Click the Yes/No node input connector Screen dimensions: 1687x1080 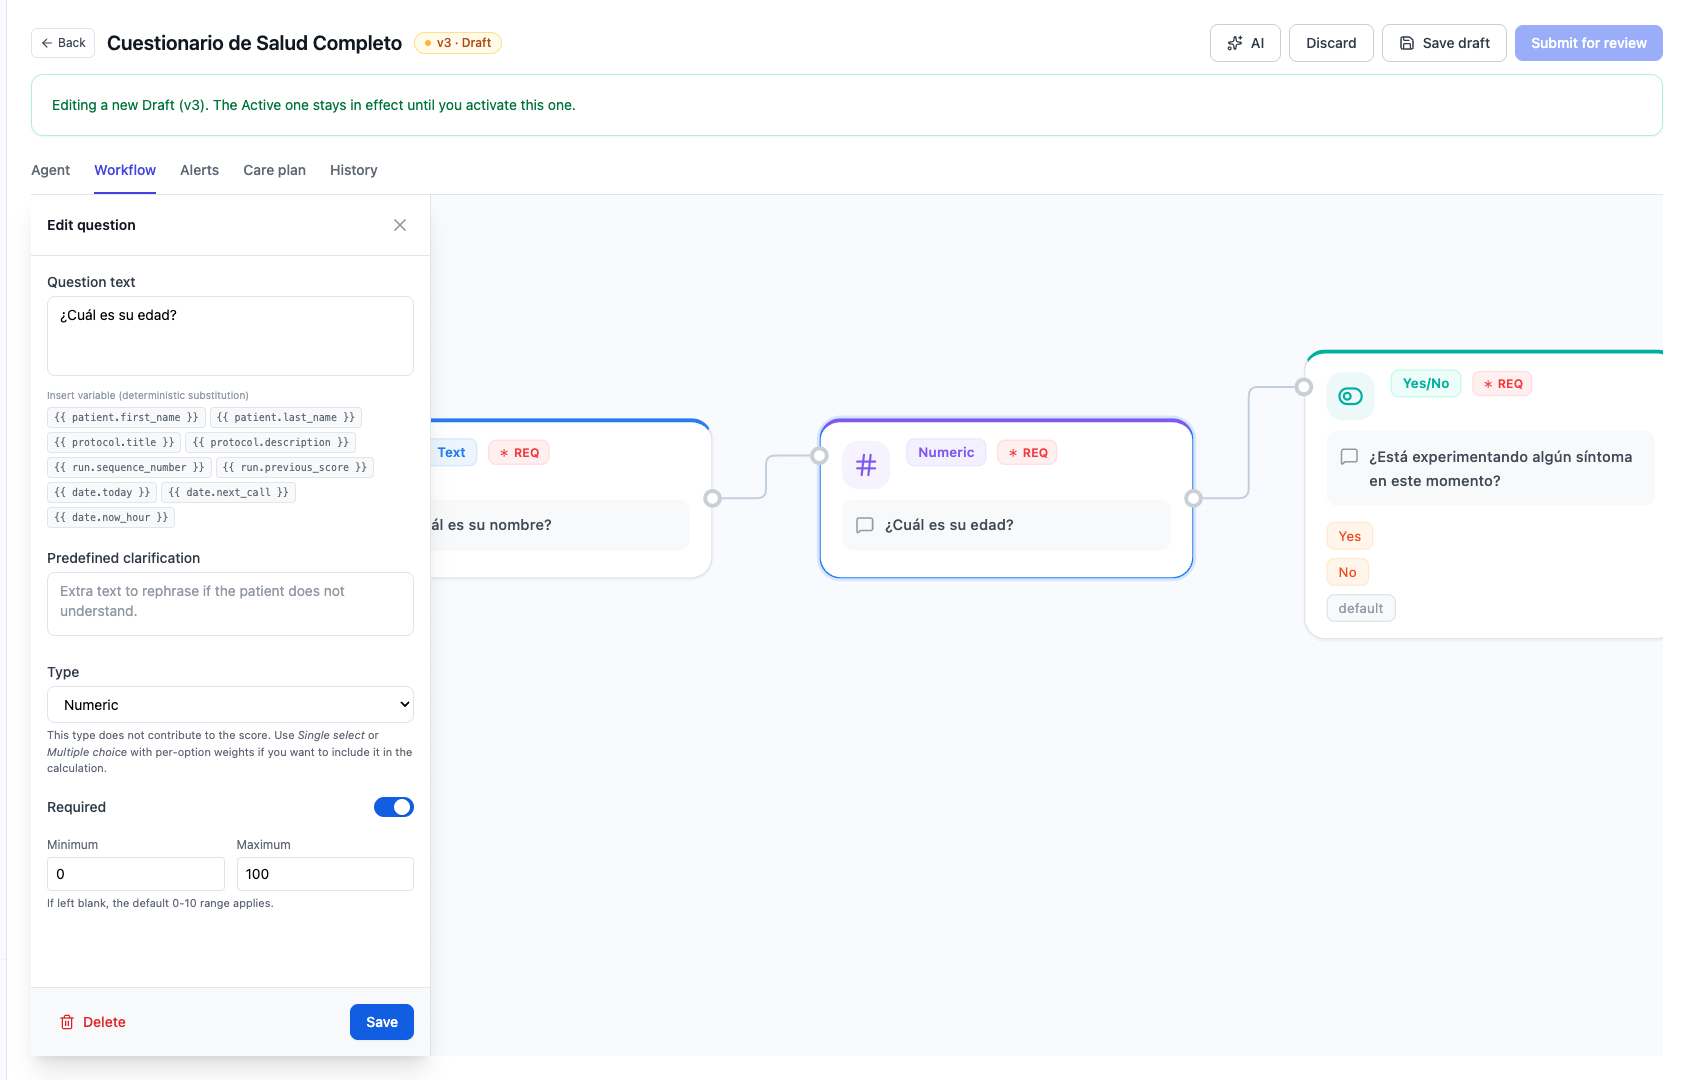click(1303, 387)
